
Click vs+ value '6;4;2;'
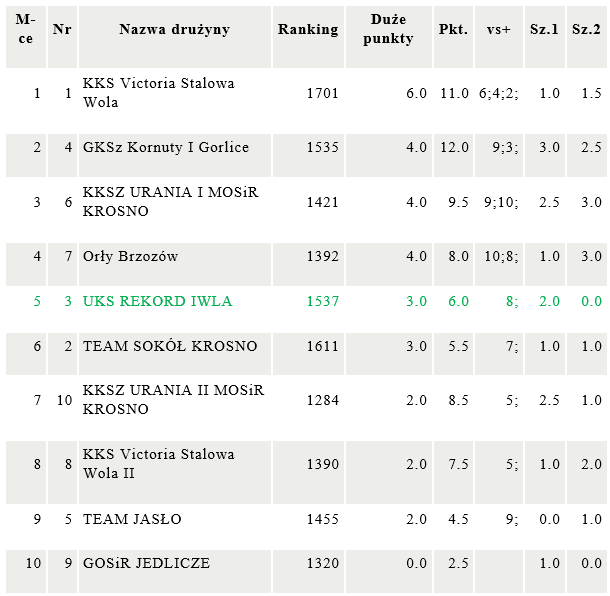pyautogui.click(x=498, y=93)
